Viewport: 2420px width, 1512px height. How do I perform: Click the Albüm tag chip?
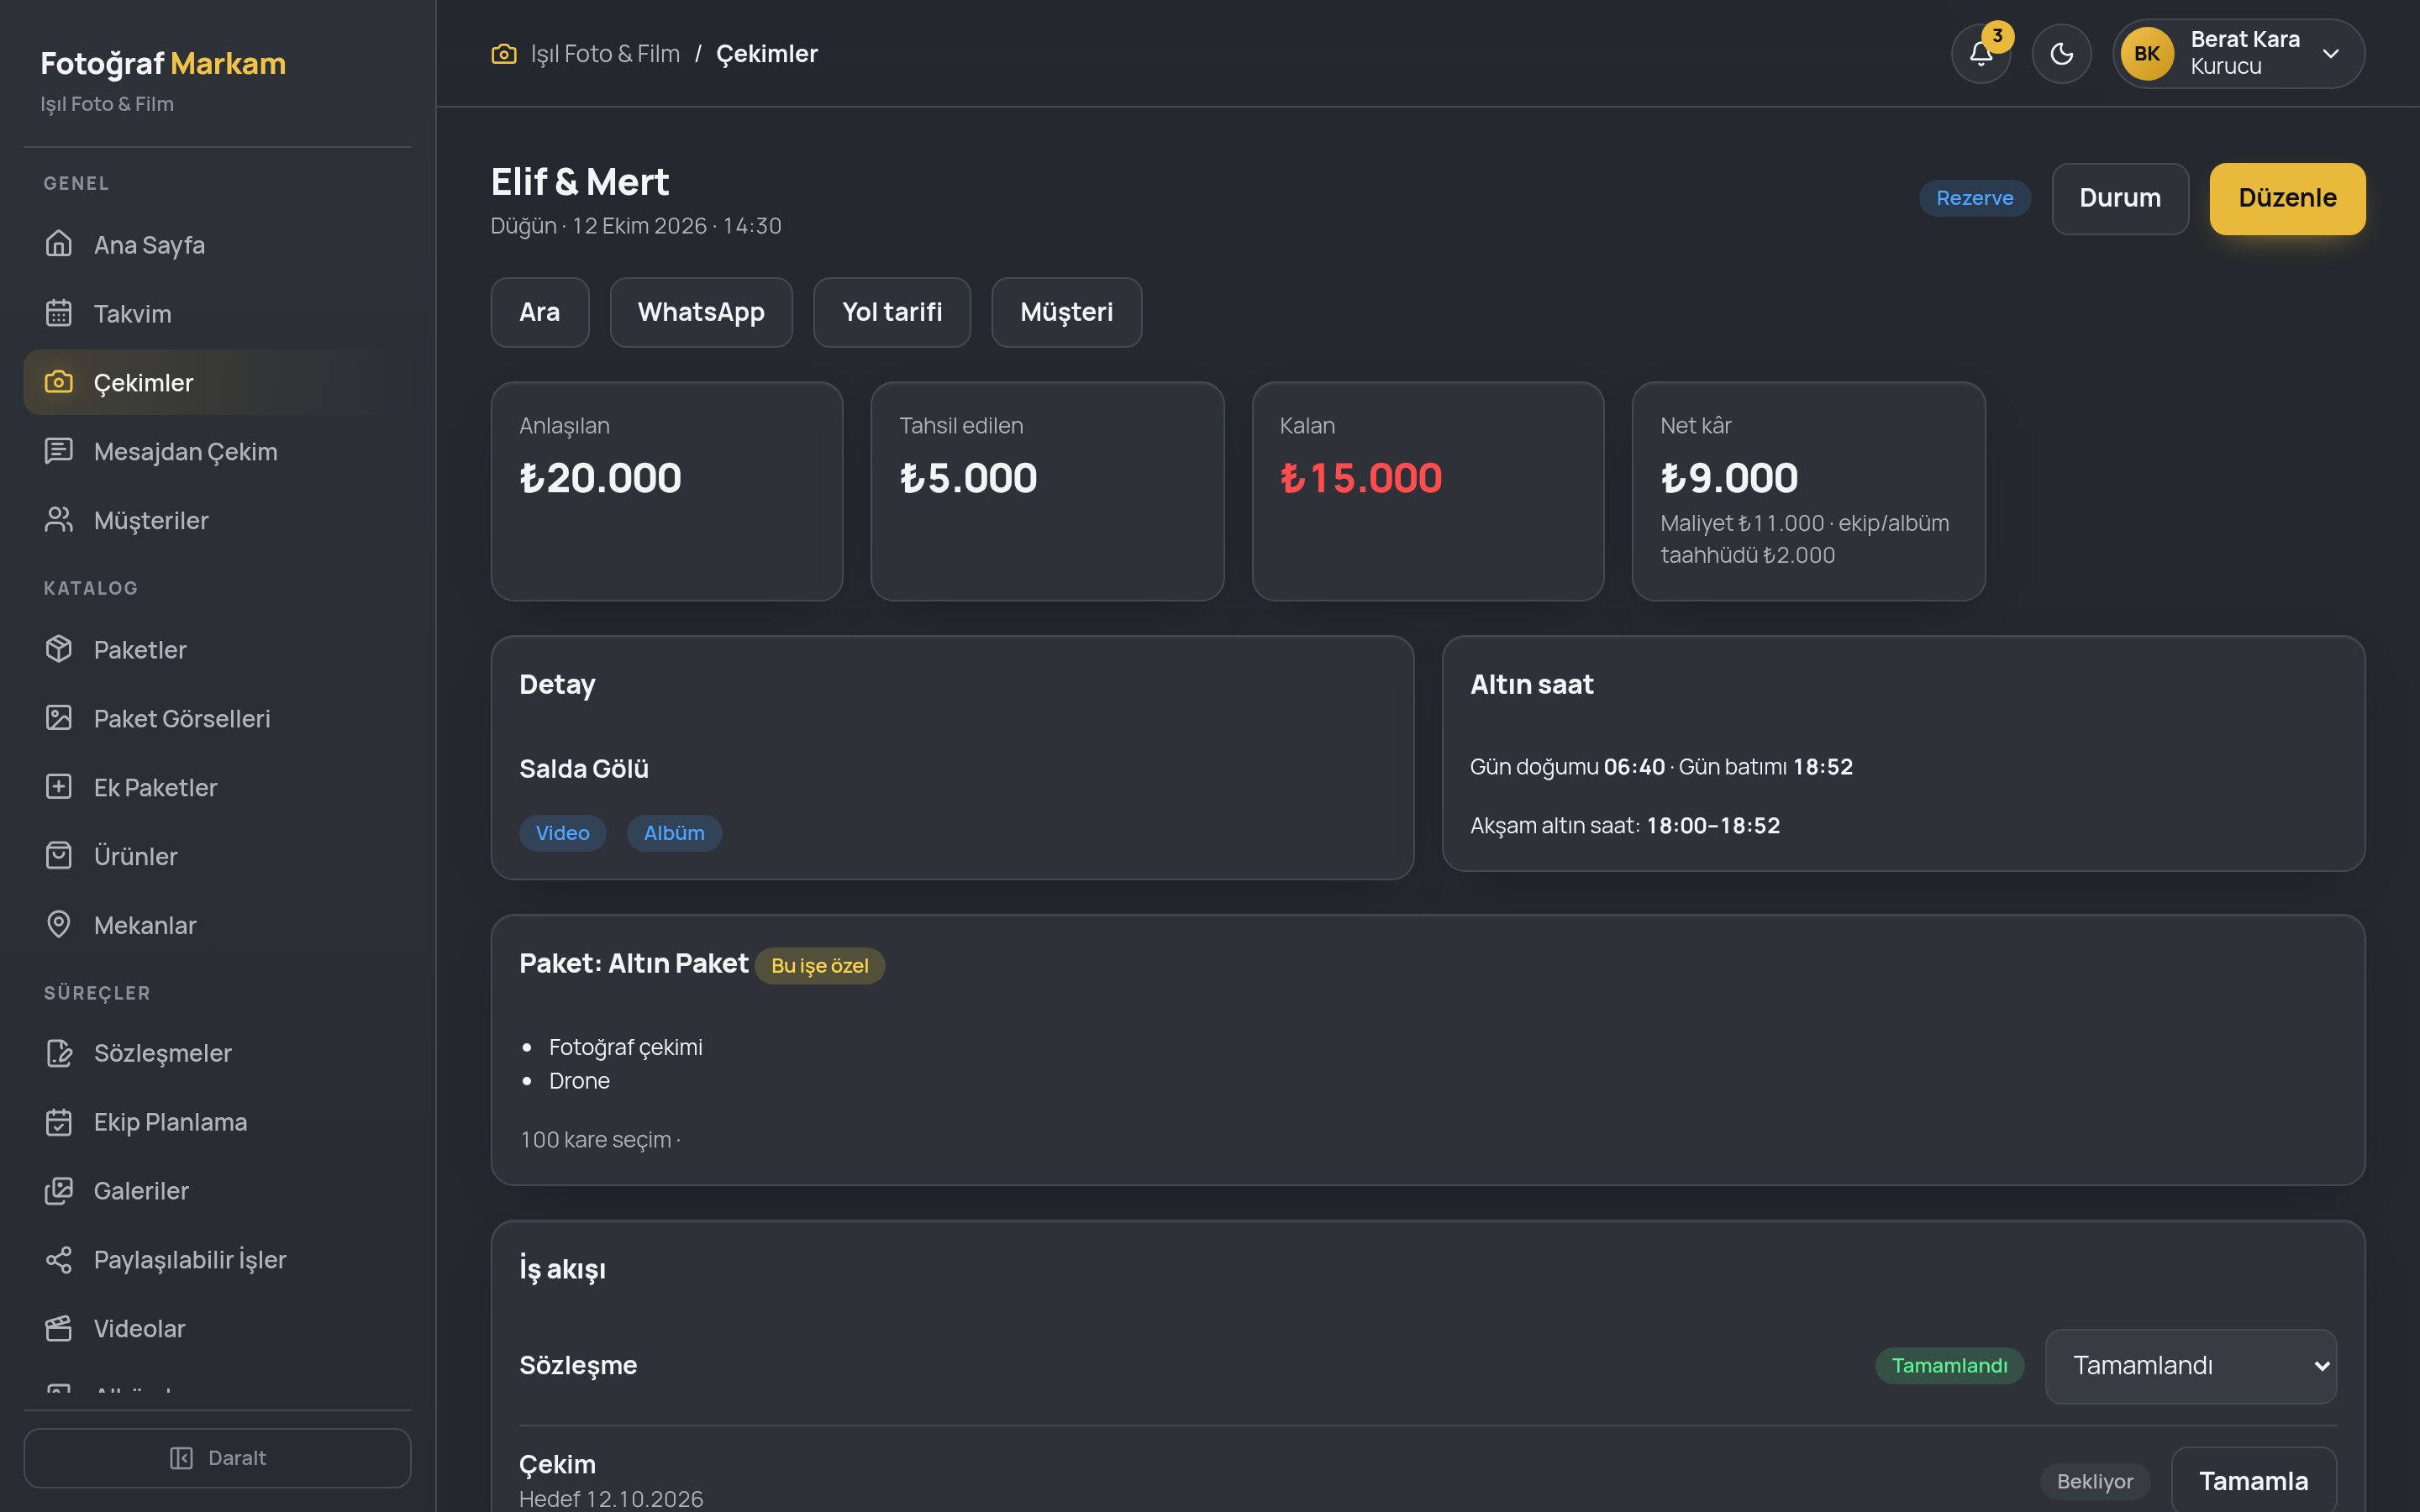(674, 833)
